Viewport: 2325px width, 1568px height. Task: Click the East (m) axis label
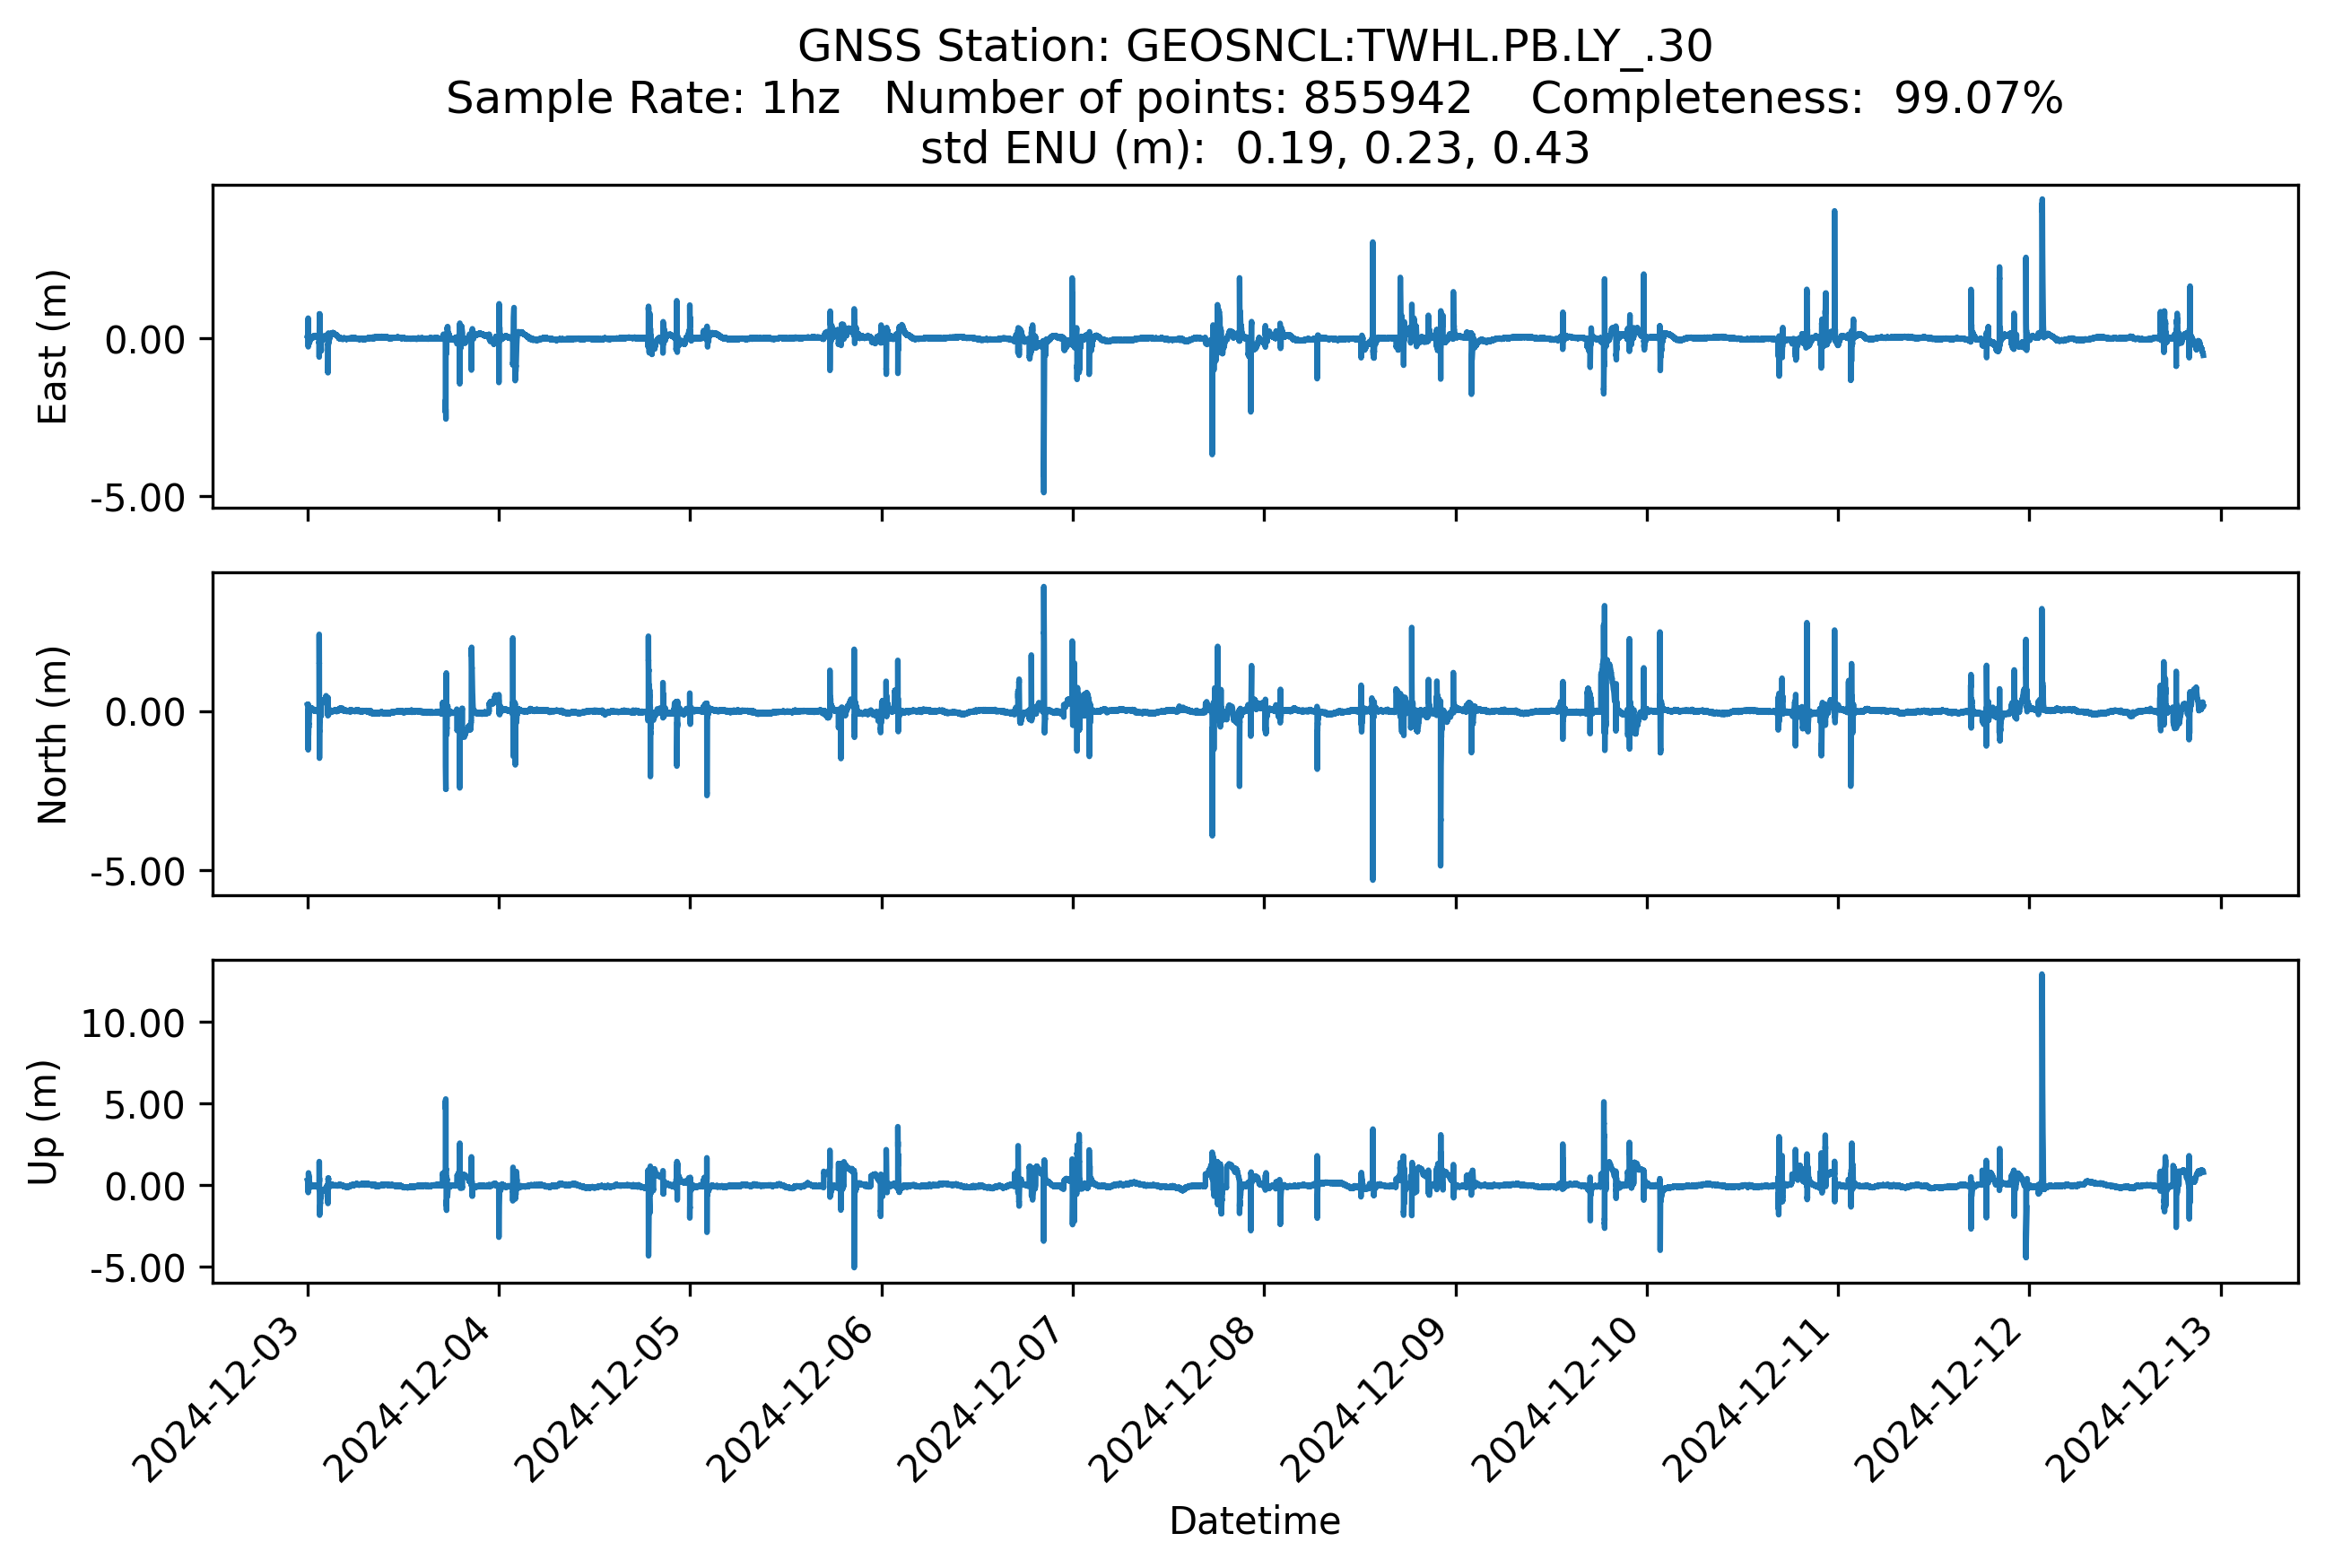tap(52, 347)
